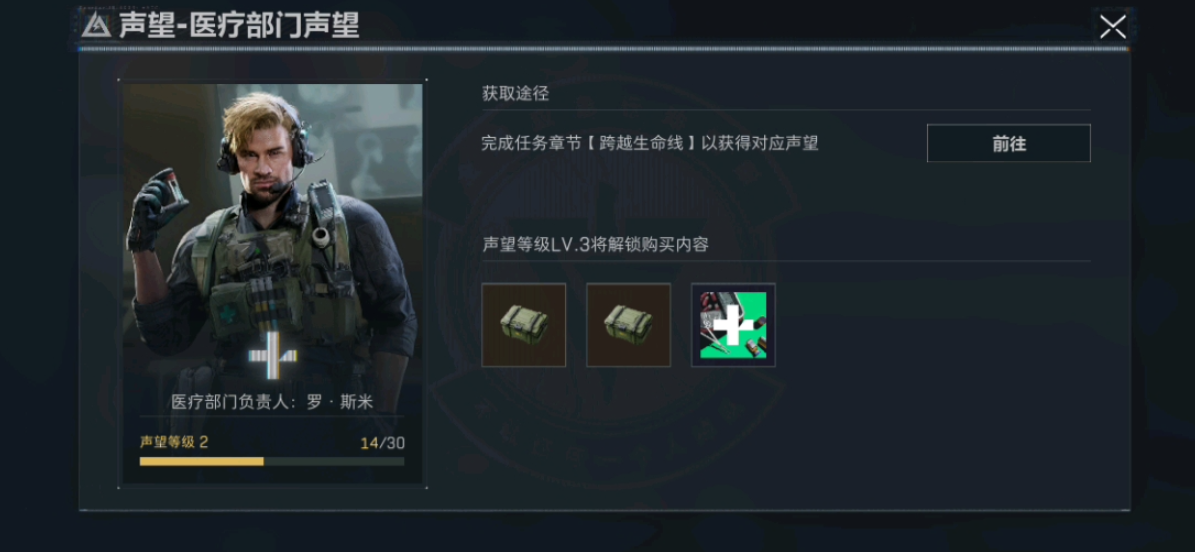Click the triangle logo beside the title
The image size is (1195, 552).
click(x=95, y=25)
